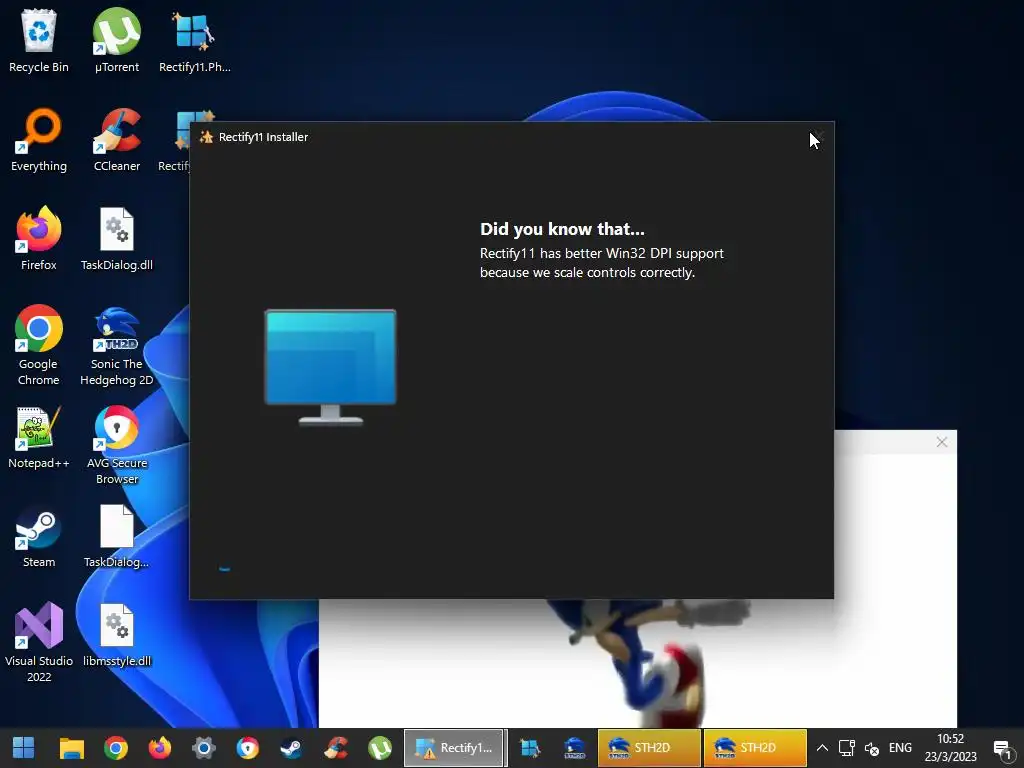
Task: Click the 'Did you know that...' heading
Action: 562,229
